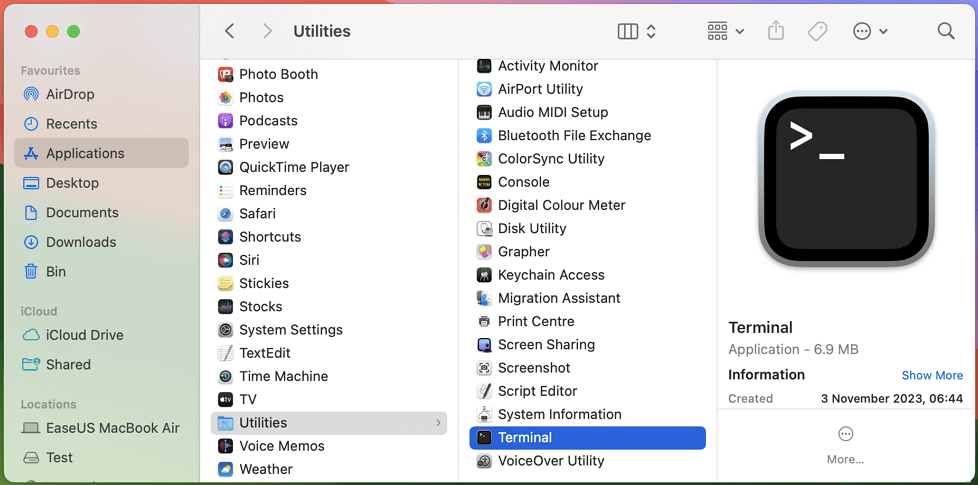The height and width of the screenshot is (485, 978).
Task: Click the Utilities folder row text
Action: 263,423
